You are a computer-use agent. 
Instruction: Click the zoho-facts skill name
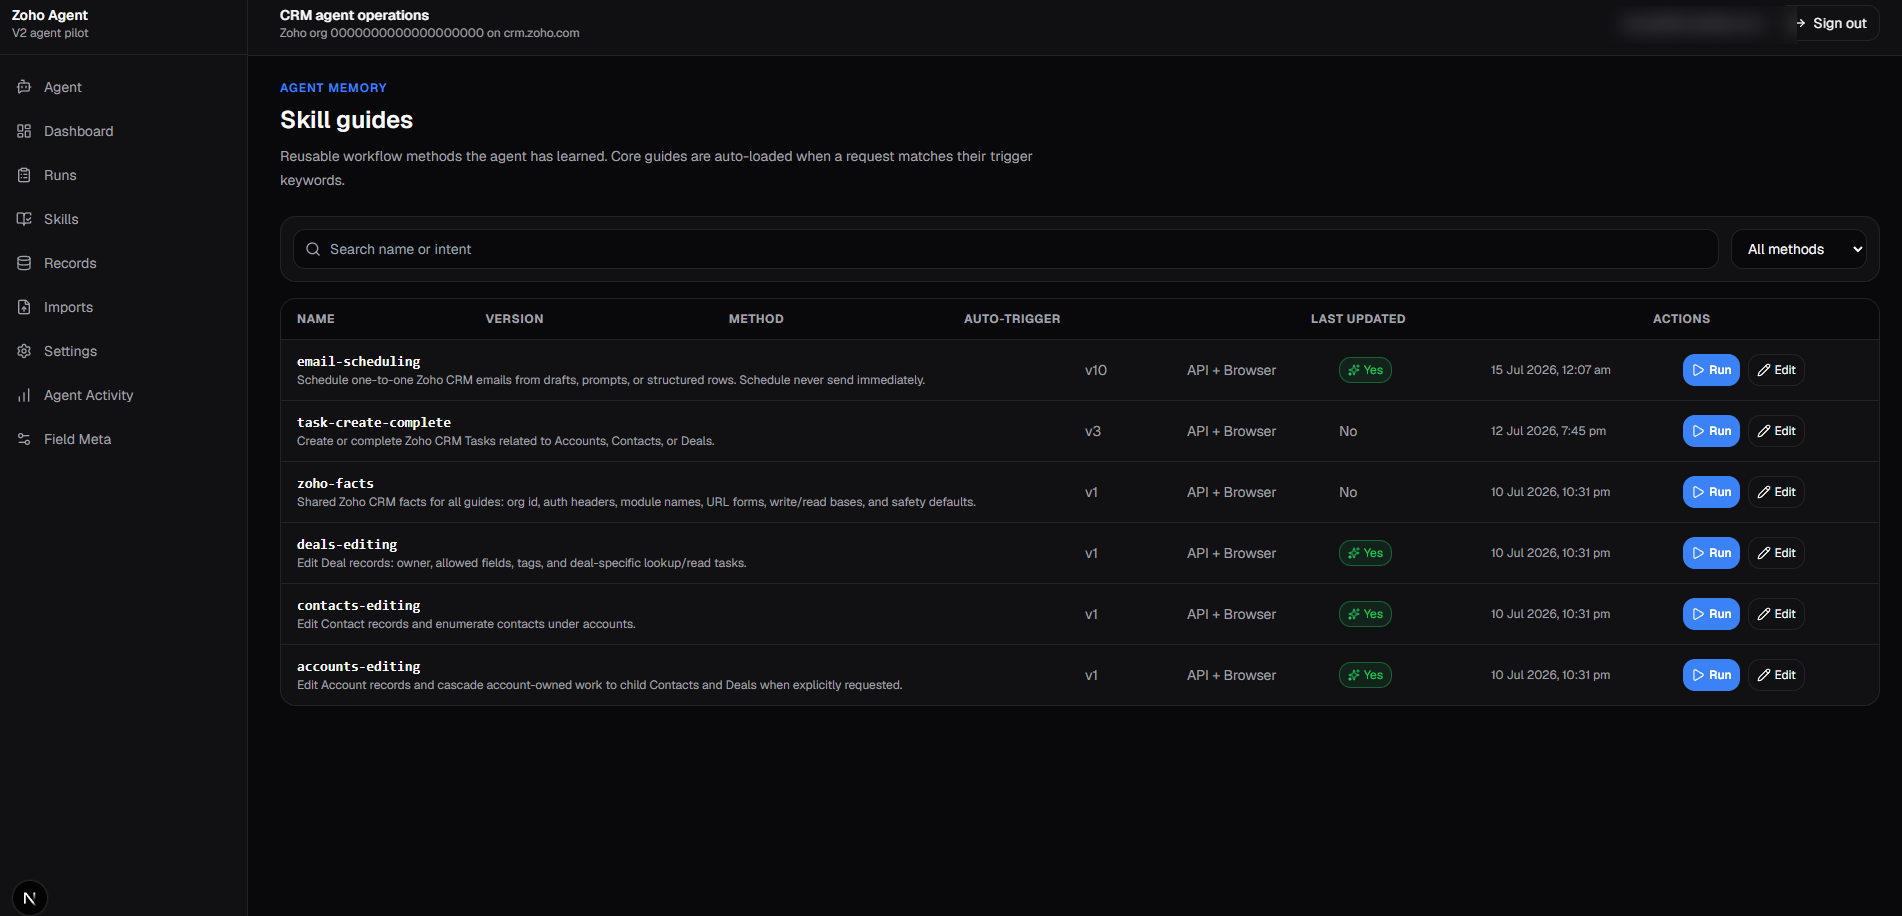coord(335,483)
